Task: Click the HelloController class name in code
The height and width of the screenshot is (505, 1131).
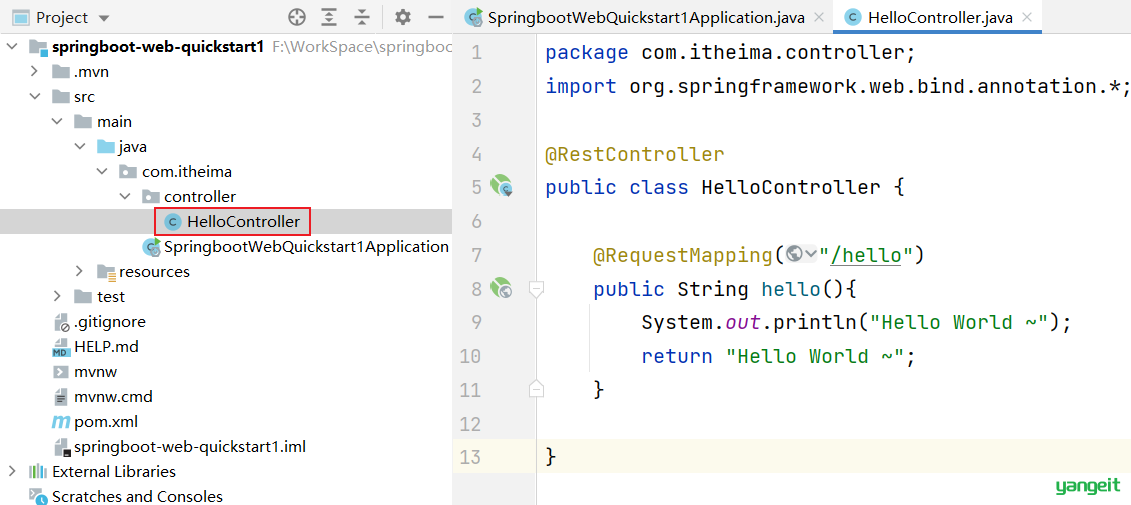Action: 791,188
